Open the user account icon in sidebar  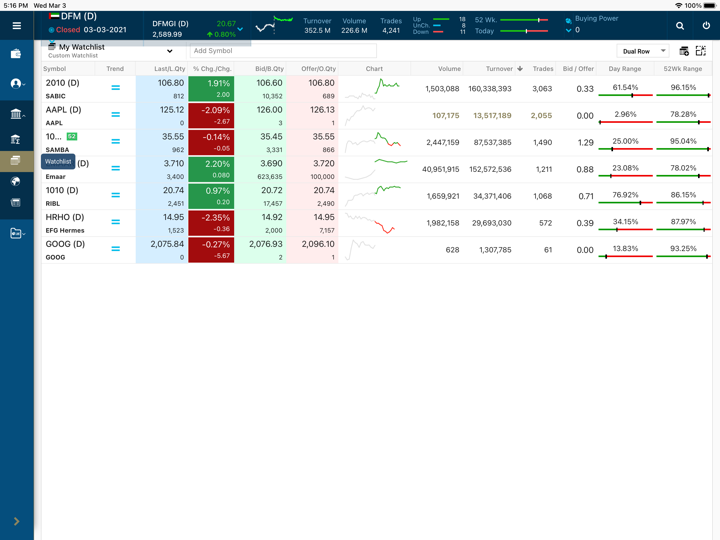click(16, 84)
